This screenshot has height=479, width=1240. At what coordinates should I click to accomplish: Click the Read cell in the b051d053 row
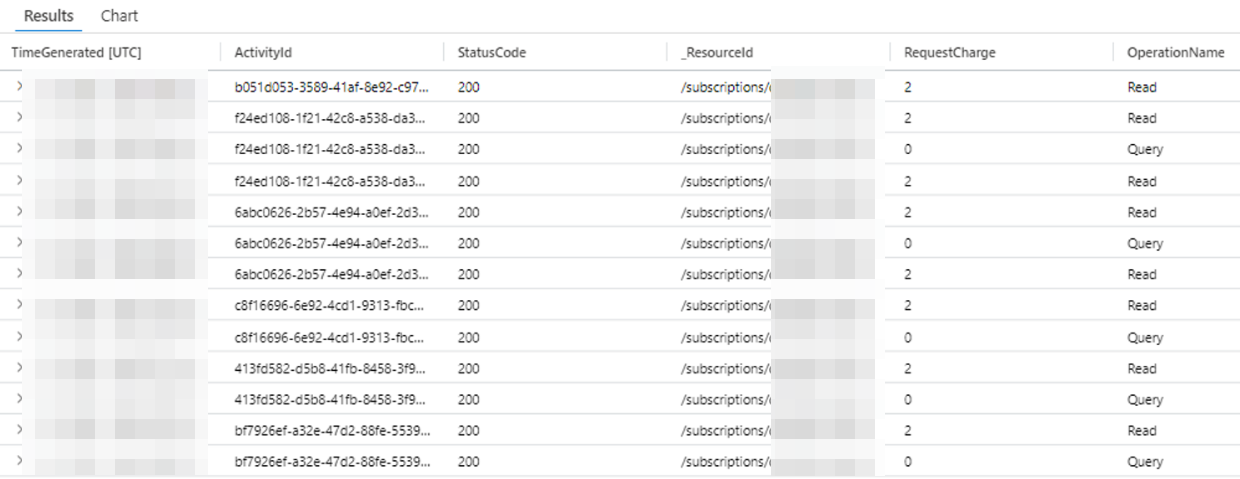(x=1142, y=87)
